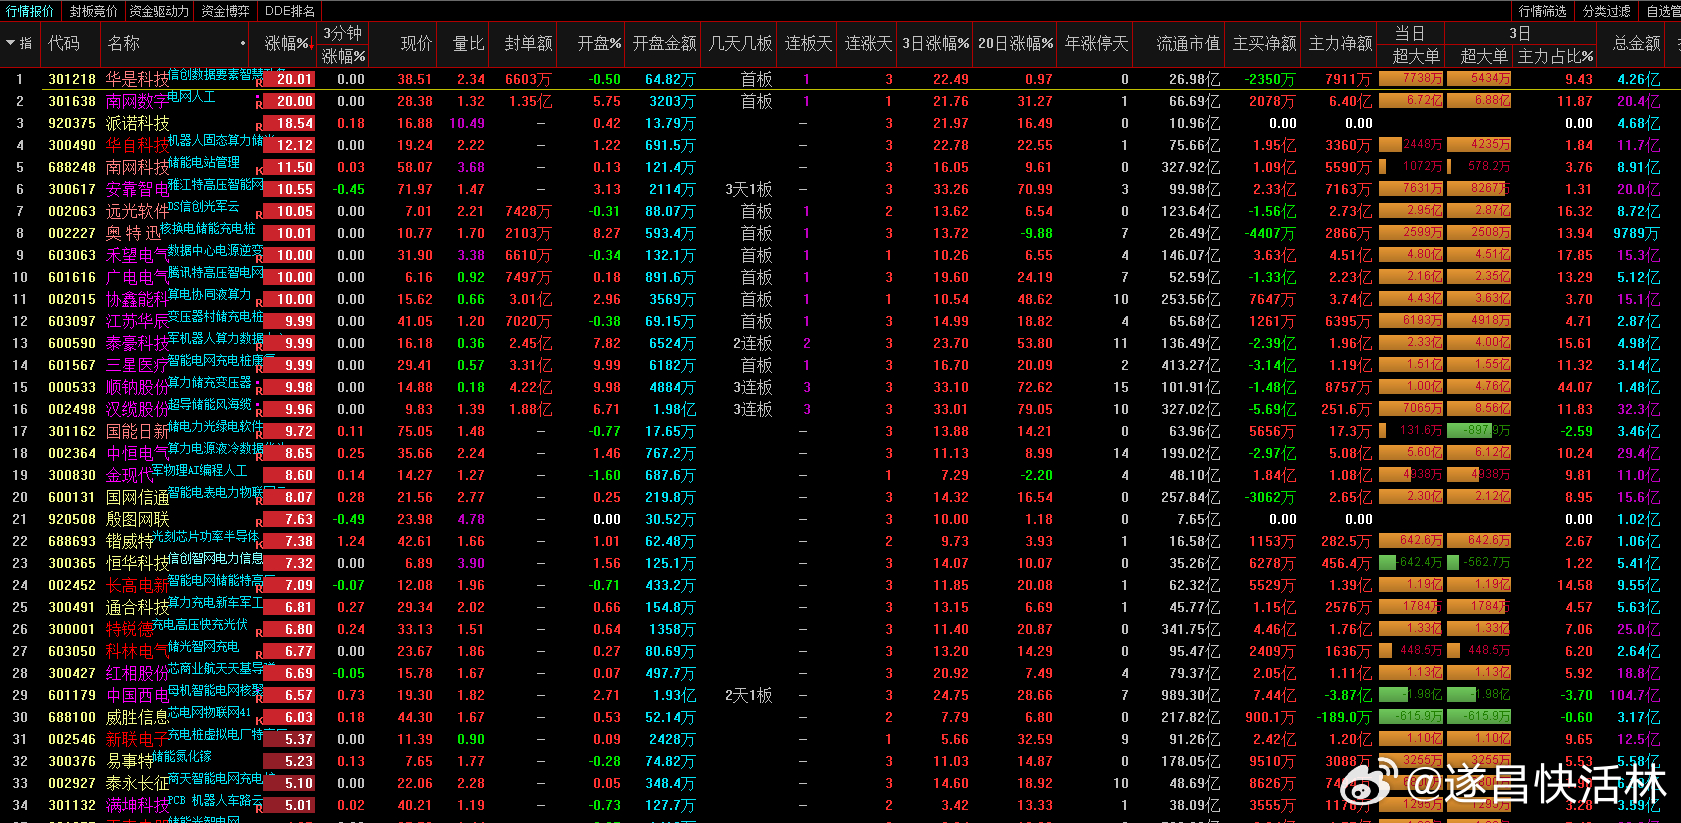
Task: Sort by the 封单额 column header
Action: [x=528, y=43]
